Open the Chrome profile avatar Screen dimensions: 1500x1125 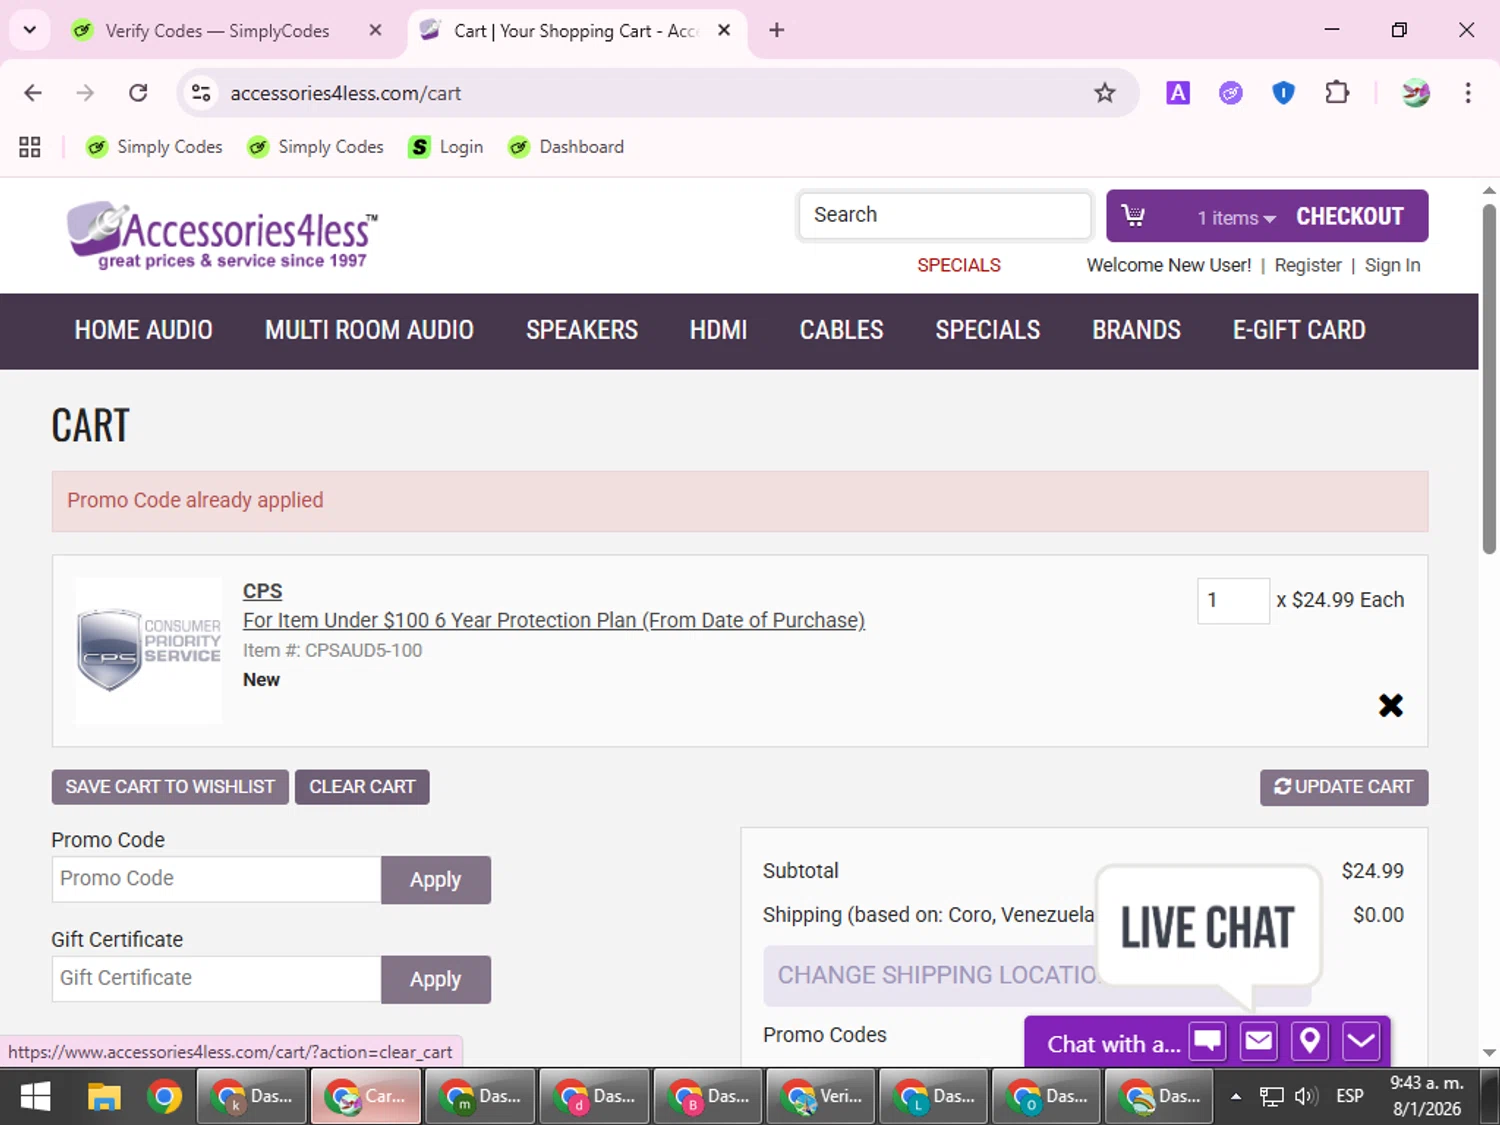pyautogui.click(x=1416, y=93)
